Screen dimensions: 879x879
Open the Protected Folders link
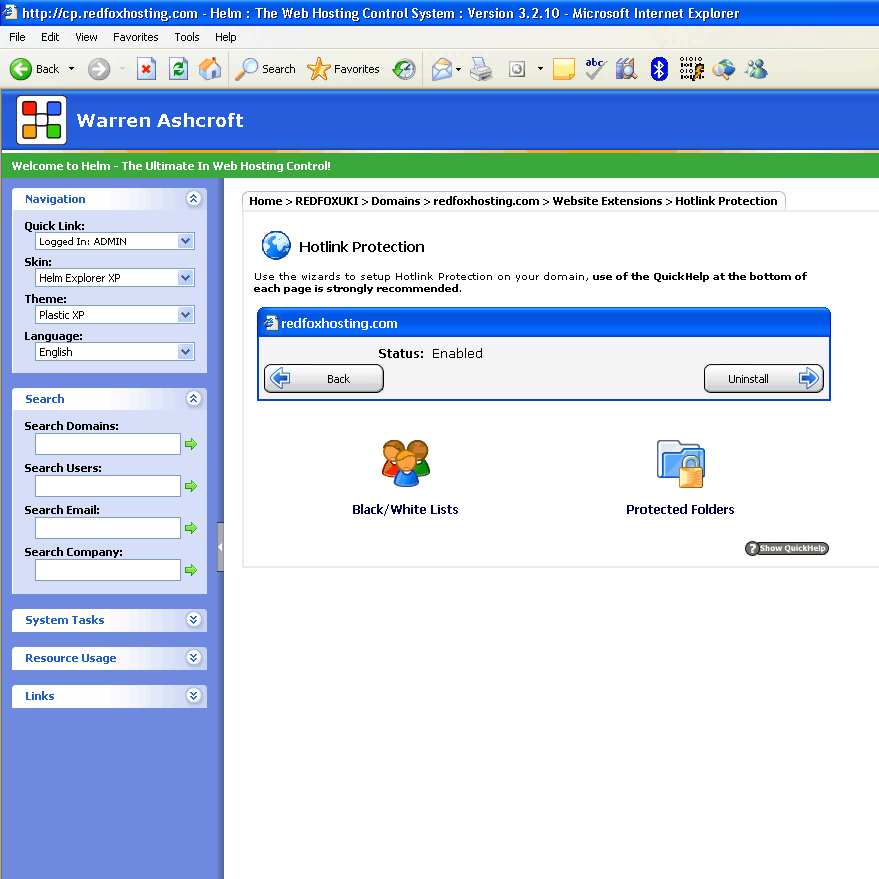click(x=680, y=510)
